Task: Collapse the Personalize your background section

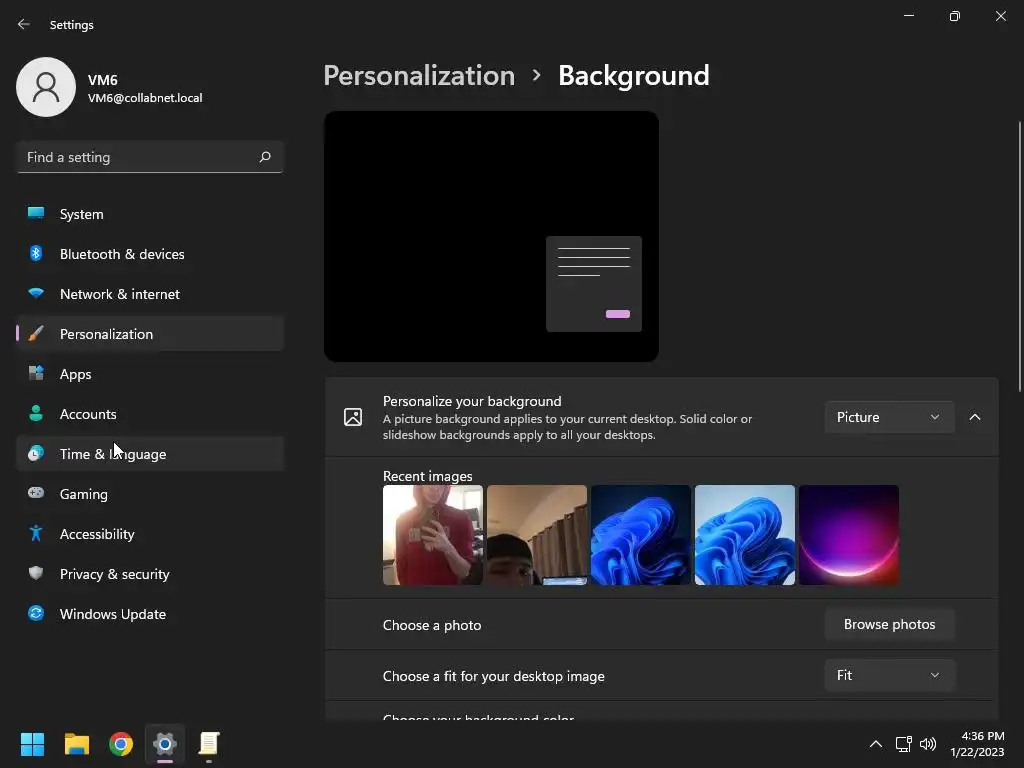Action: pos(974,417)
